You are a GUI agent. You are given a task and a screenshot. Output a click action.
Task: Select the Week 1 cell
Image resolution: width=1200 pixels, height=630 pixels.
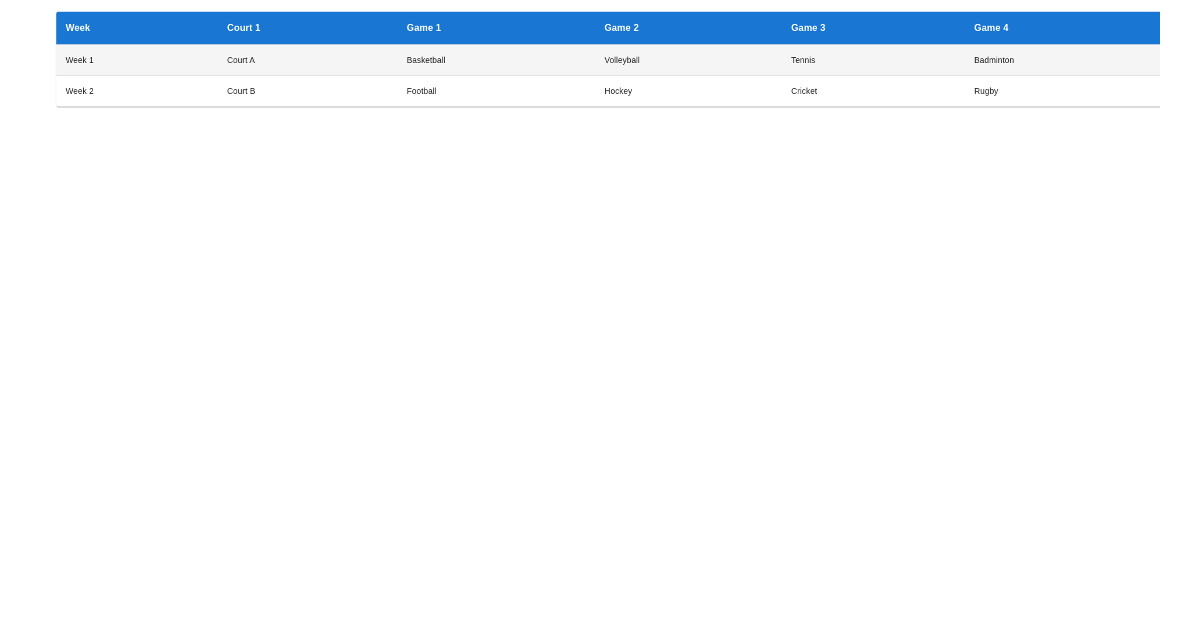tap(79, 60)
